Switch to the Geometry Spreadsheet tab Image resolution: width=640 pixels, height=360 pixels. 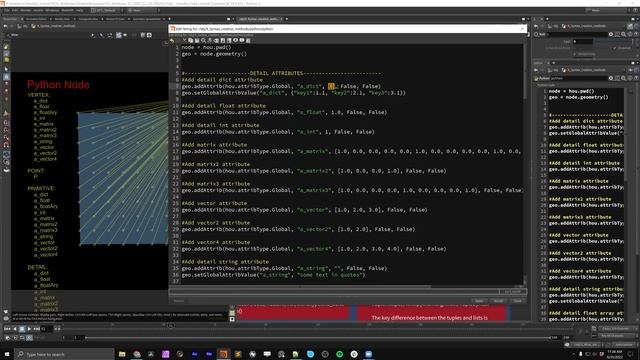click(147, 19)
